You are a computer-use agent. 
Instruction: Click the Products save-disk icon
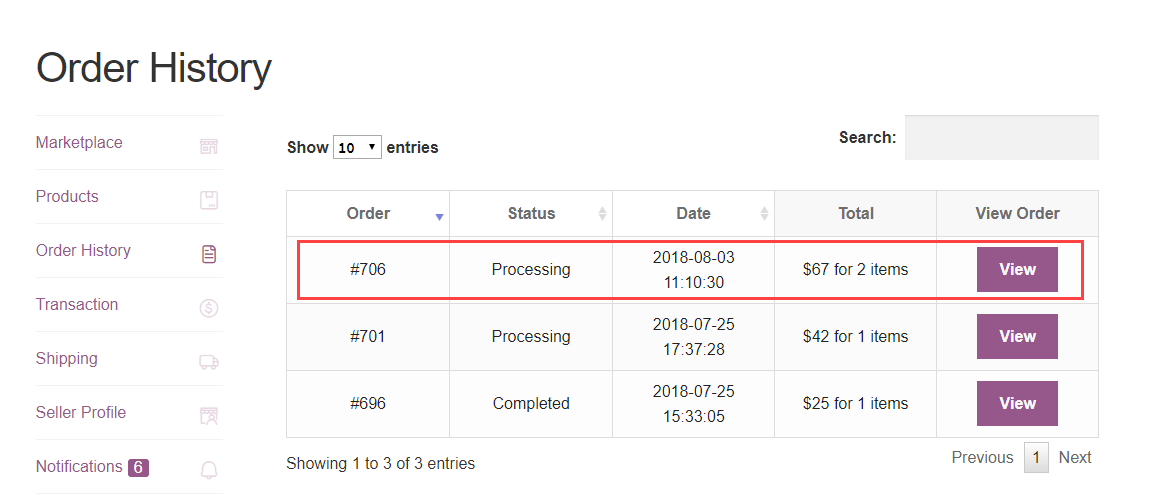209,200
